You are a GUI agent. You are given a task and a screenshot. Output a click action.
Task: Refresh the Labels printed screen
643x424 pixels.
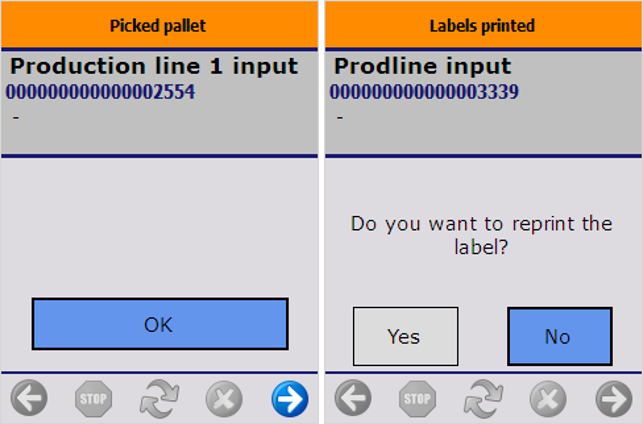482,400
